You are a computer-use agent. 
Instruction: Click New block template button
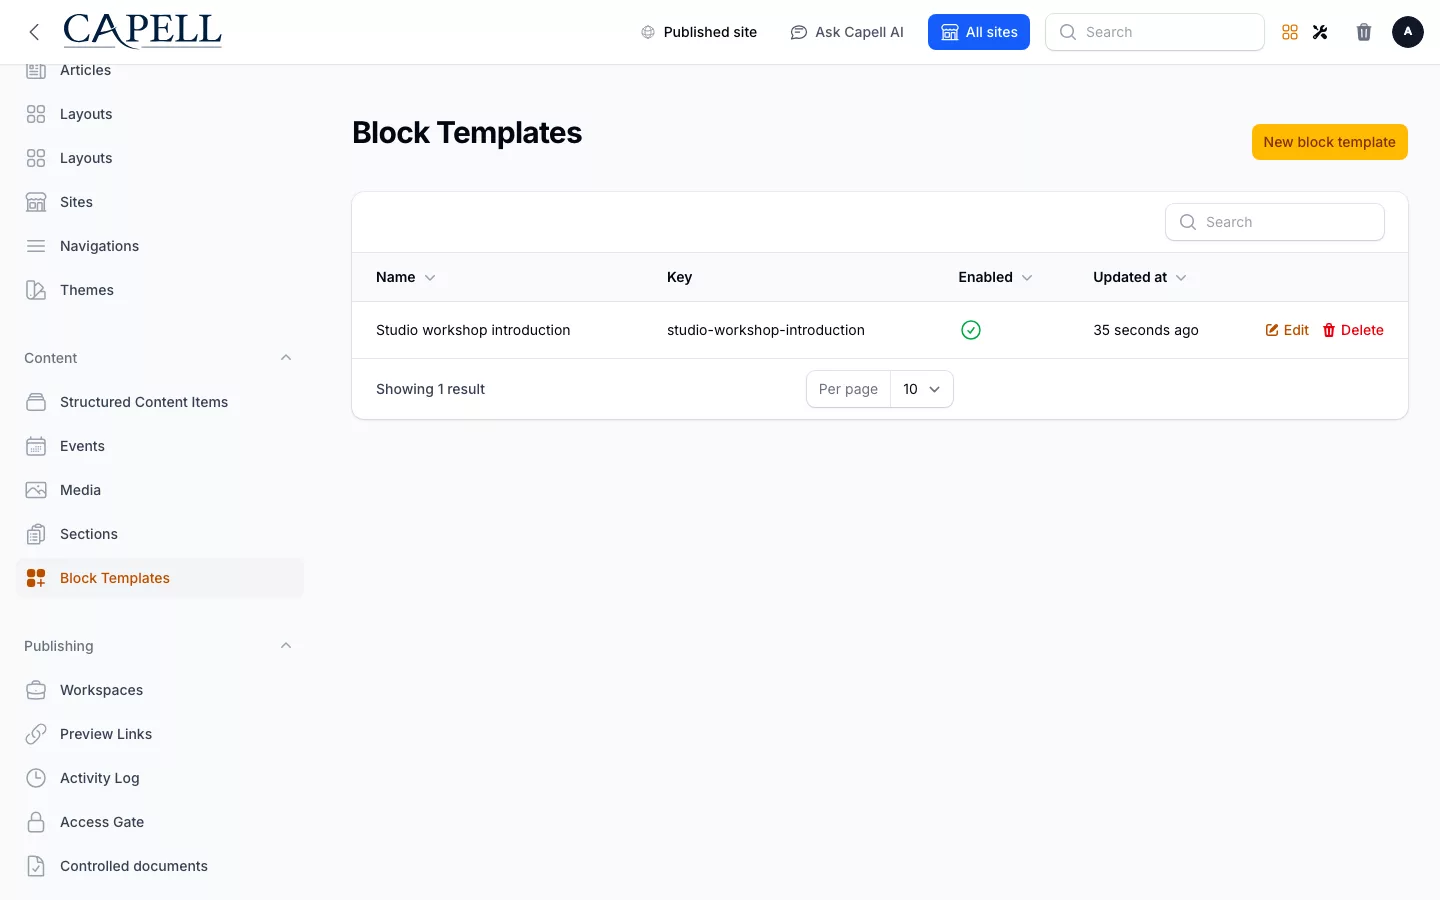click(1330, 142)
